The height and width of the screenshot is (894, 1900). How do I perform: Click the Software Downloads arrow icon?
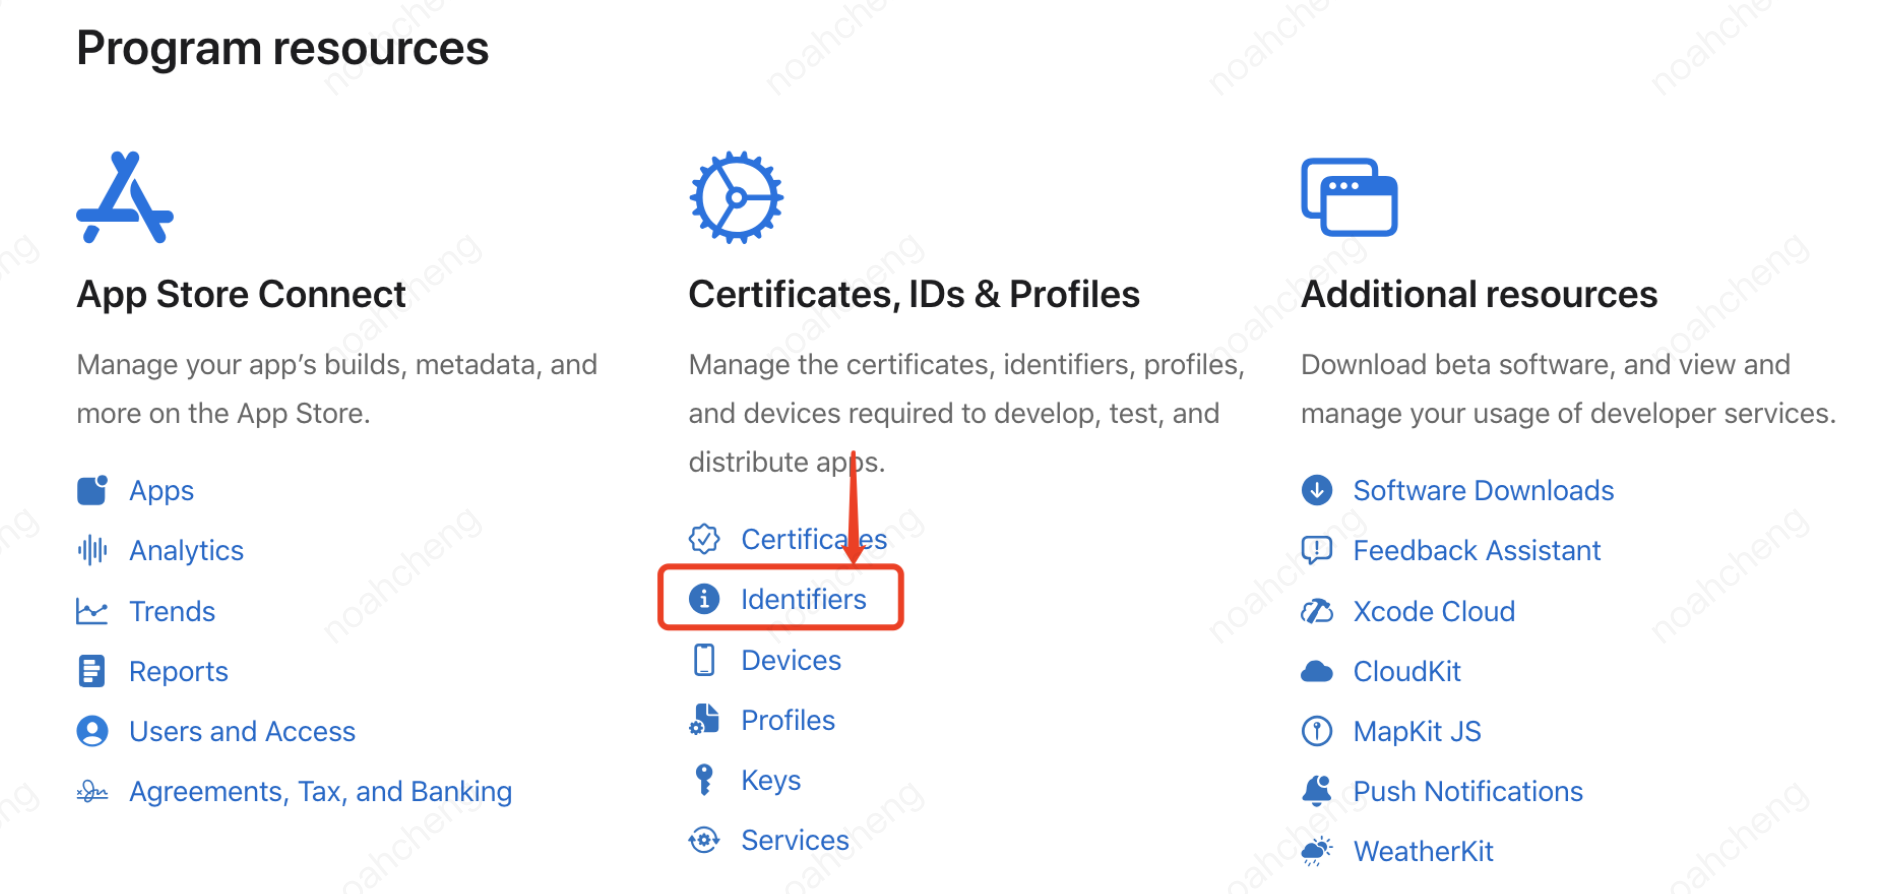click(x=1317, y=490)
